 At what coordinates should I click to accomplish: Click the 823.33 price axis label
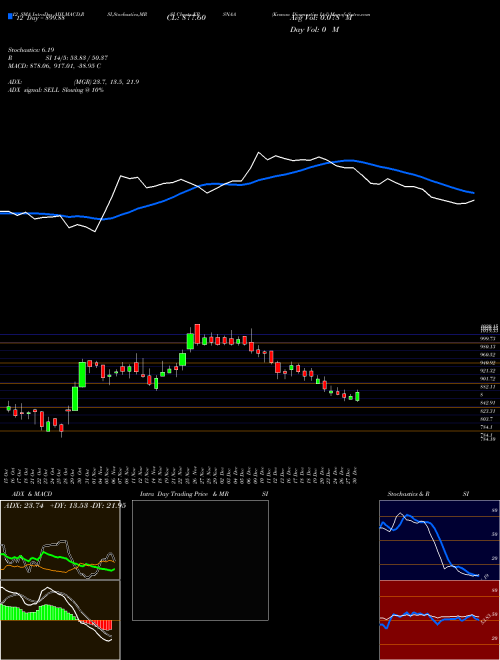tap(490, 411)
